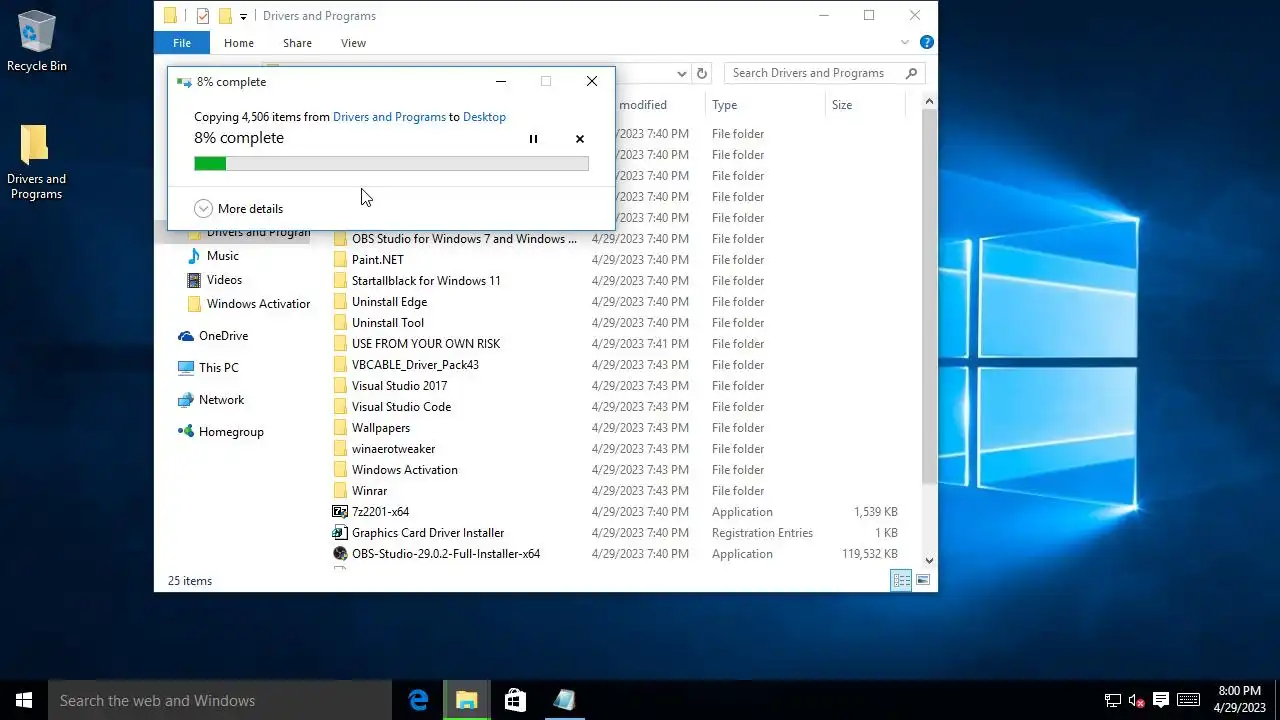This screenshot has height=720, width=1280.
Task: Select the Uninstall Edge folder
Action: point(380,302)
